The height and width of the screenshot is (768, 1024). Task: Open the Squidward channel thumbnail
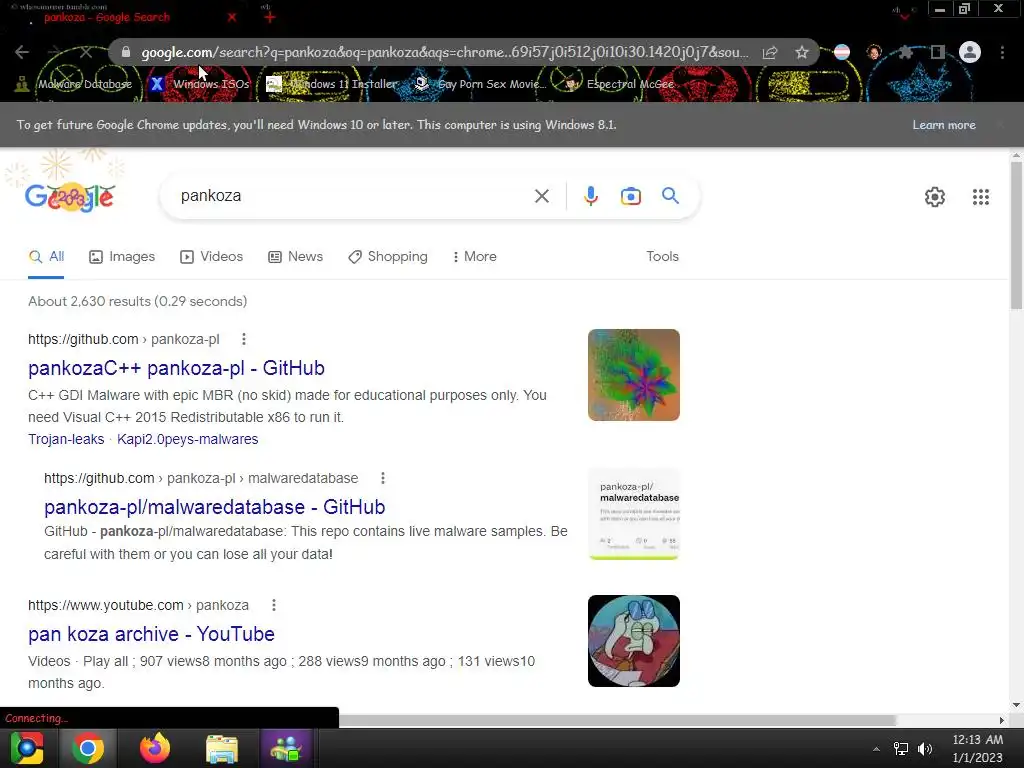[x=633, y=641]
